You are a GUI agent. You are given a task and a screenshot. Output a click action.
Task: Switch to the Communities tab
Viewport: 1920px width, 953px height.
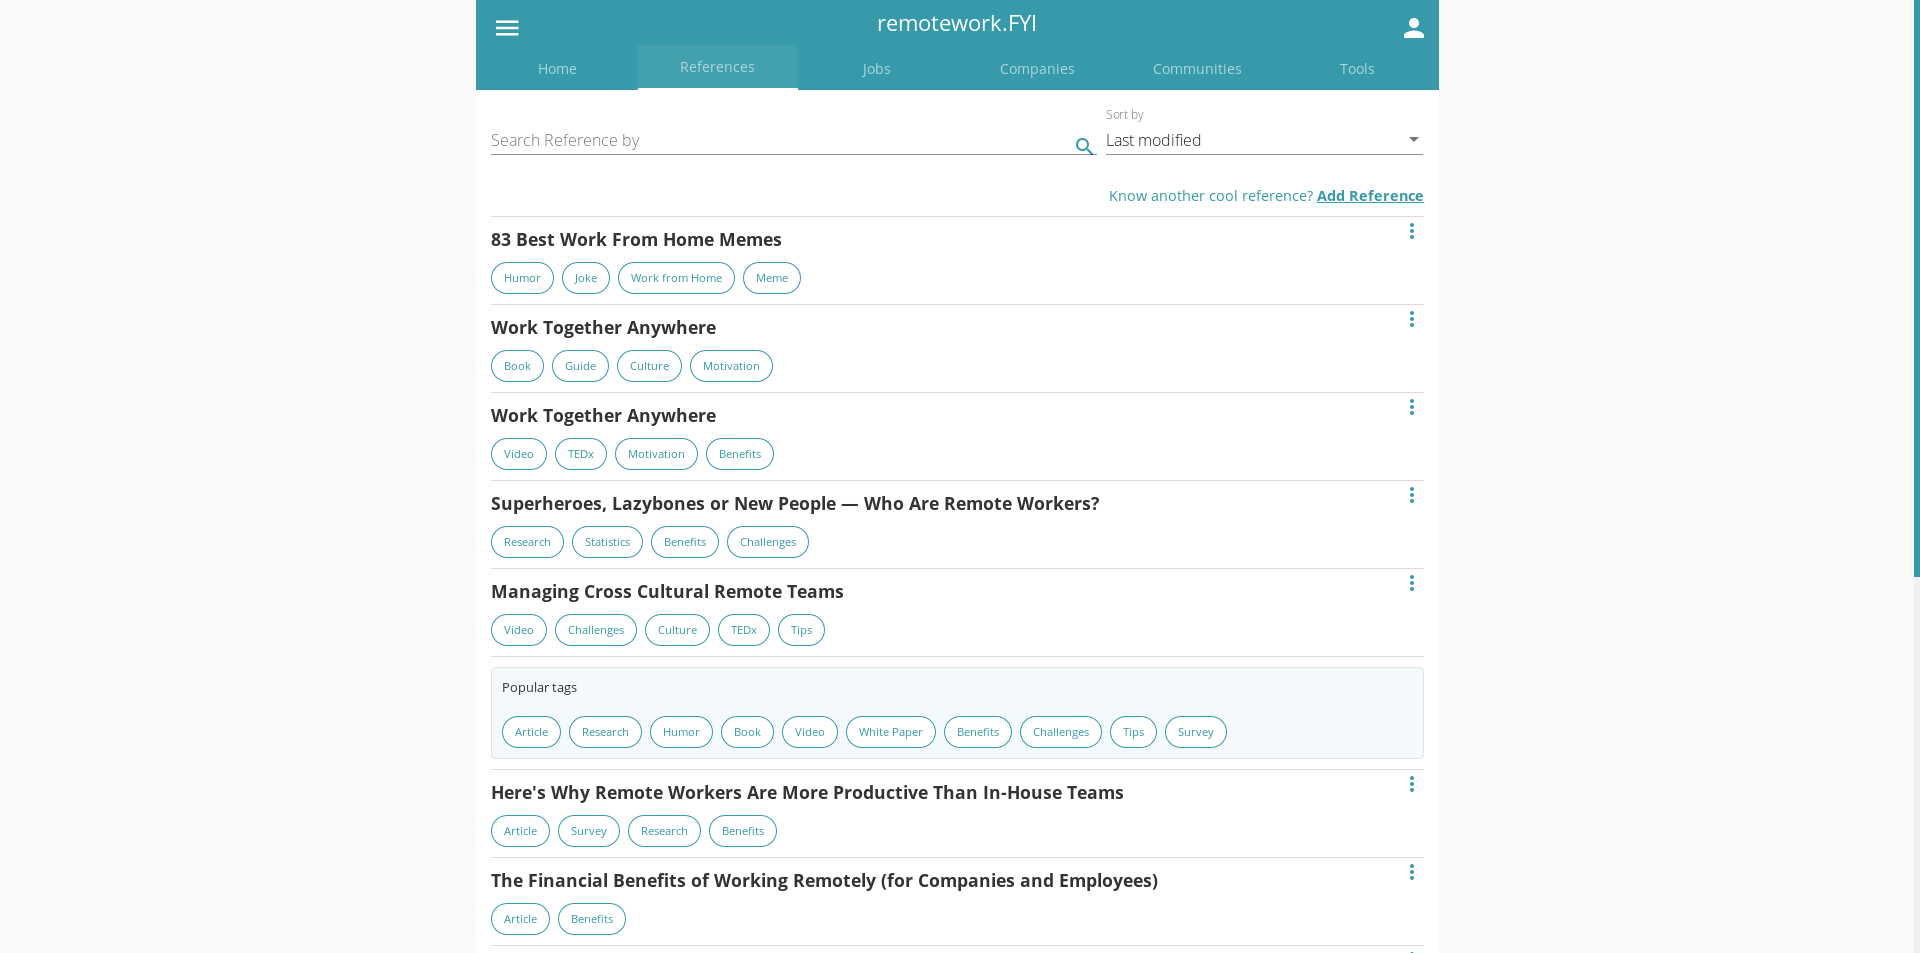pos(1197,69)
